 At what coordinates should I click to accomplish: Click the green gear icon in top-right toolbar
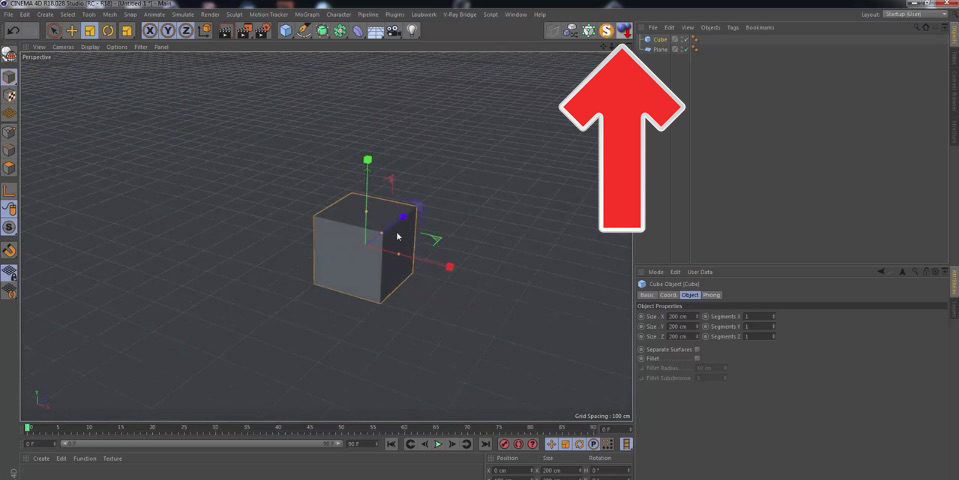pyautogui.click(x=588, y=31)
